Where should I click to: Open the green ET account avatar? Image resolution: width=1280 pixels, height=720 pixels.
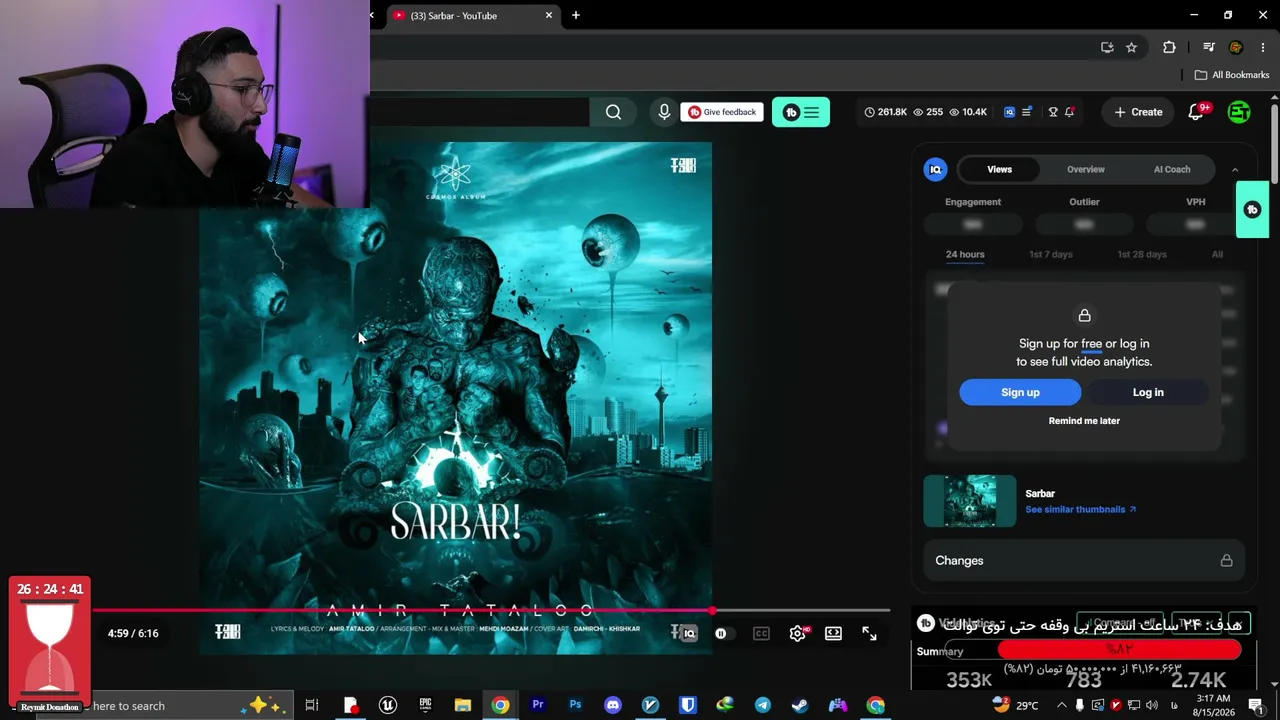(1239, 112)
